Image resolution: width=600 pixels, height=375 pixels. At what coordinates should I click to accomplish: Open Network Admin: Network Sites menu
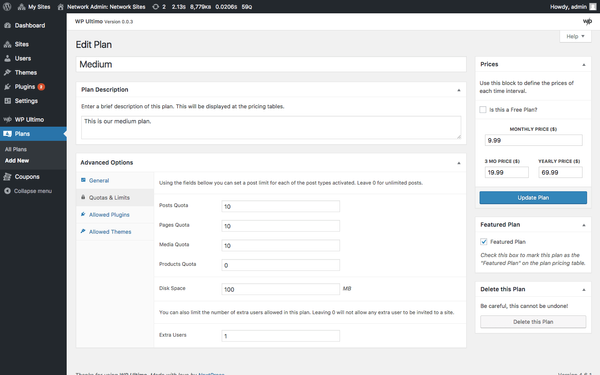101,7
